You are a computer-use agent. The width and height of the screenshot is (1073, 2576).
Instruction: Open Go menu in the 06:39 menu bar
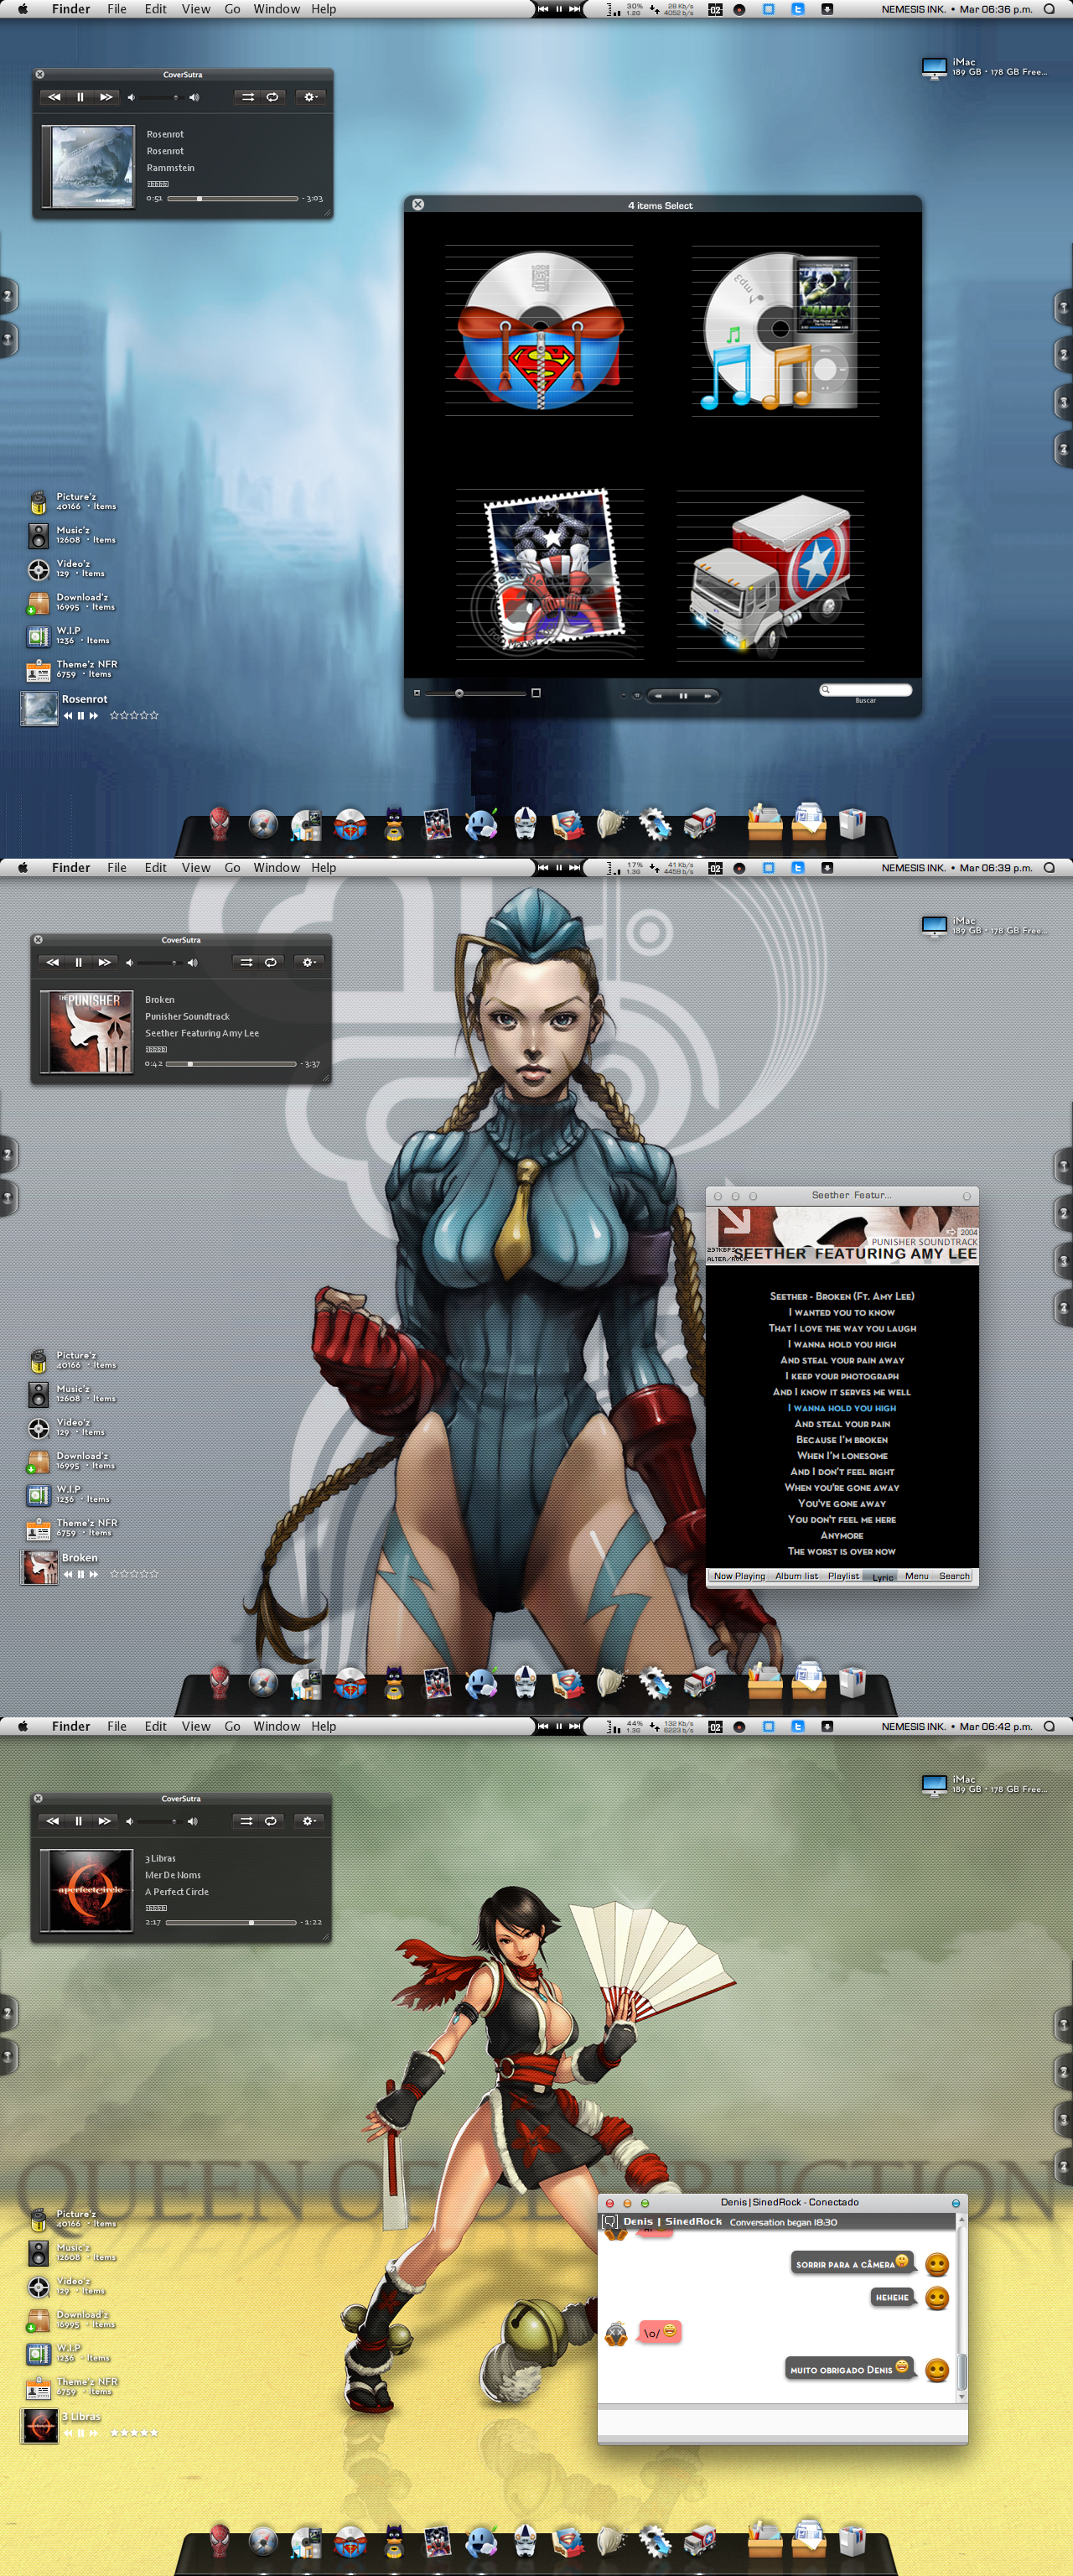coord(232,868)
